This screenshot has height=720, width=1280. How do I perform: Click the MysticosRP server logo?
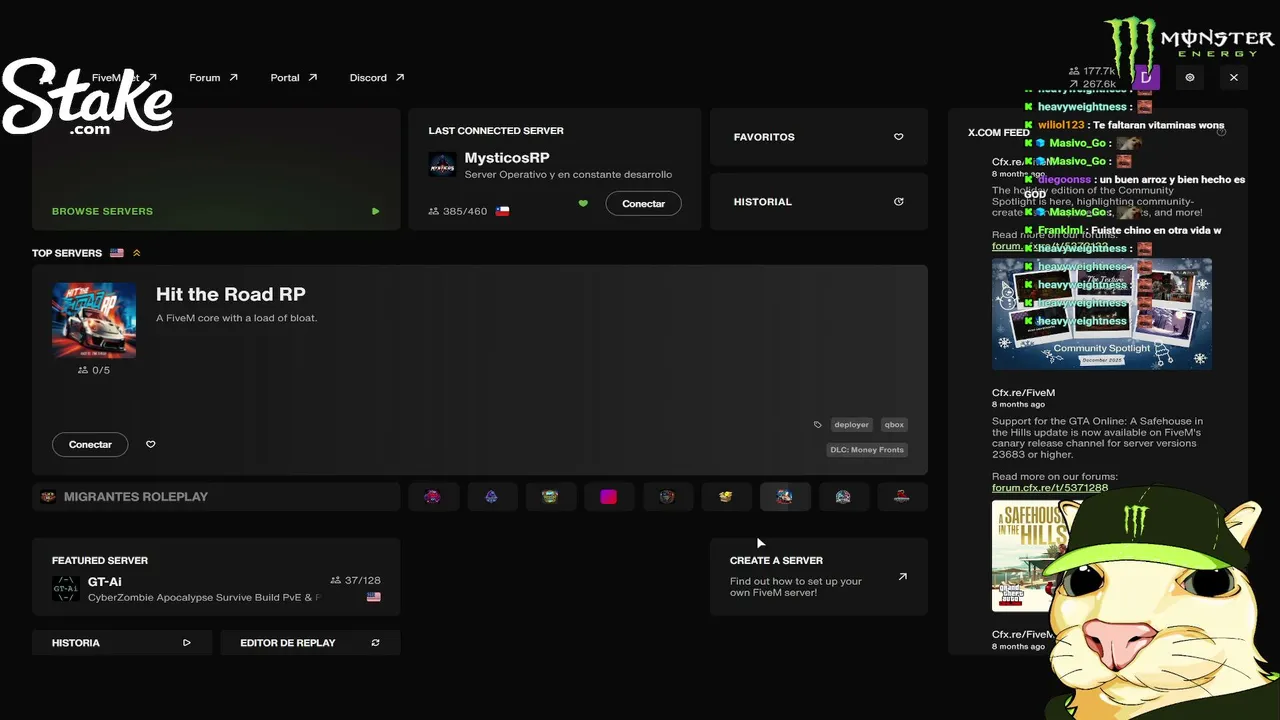click(x=442, y=165)
